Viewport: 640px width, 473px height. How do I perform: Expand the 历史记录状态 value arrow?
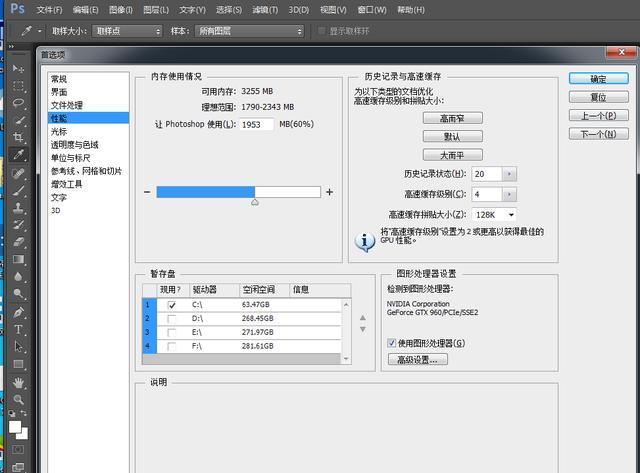pyautogui.click(x=510, y=174)
